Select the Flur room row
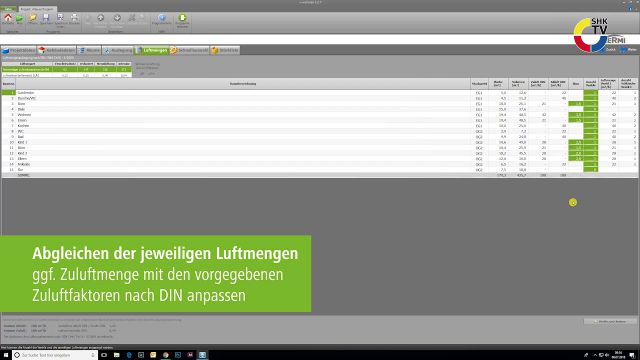640x360 pixels. 319,170
